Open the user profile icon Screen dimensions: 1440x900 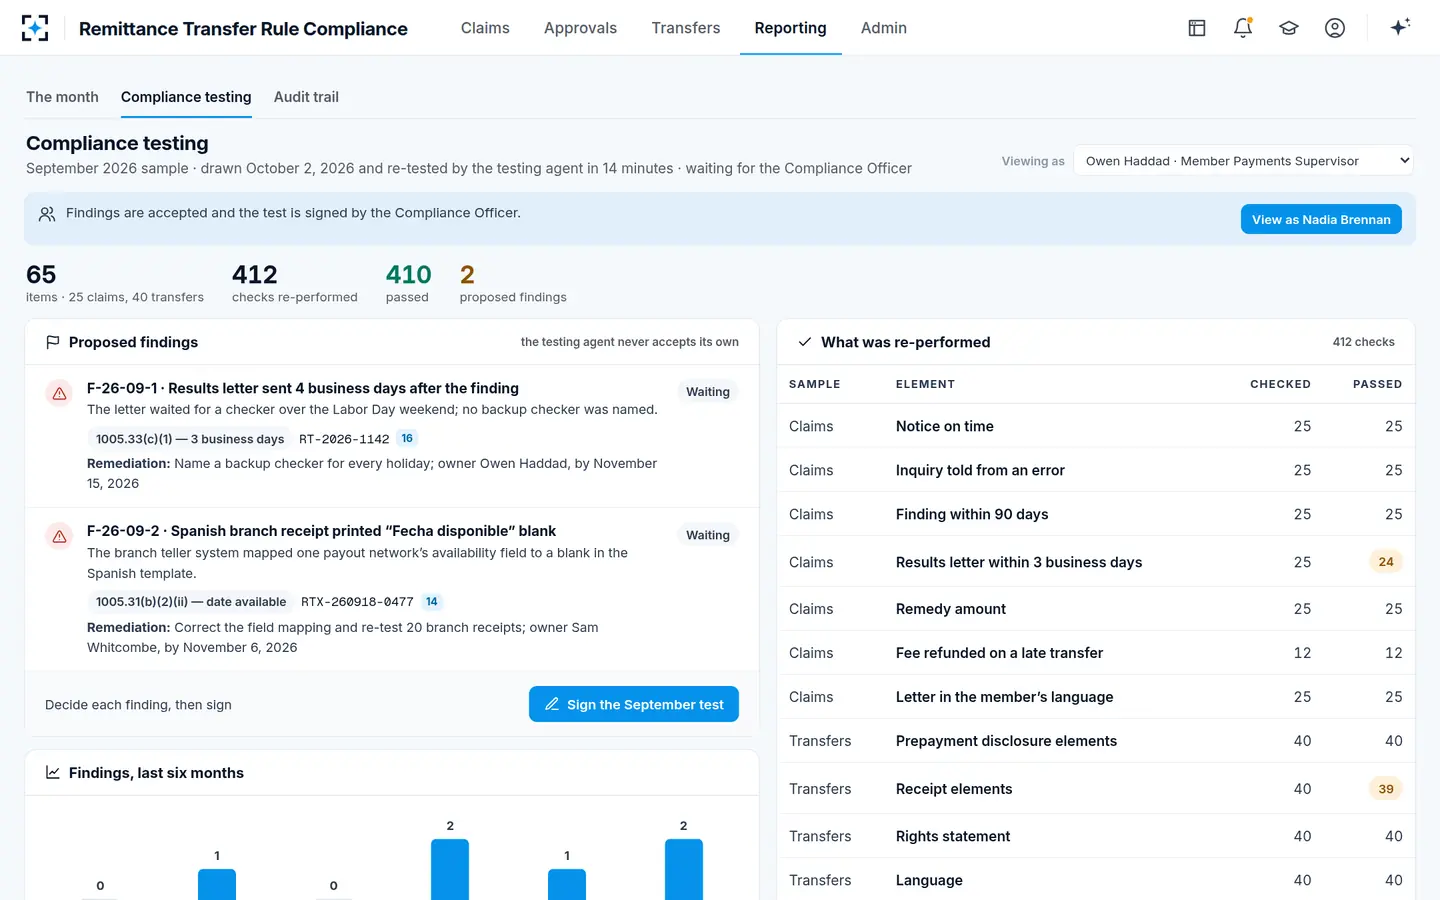pyautogui.click(x=1335, y=28)
